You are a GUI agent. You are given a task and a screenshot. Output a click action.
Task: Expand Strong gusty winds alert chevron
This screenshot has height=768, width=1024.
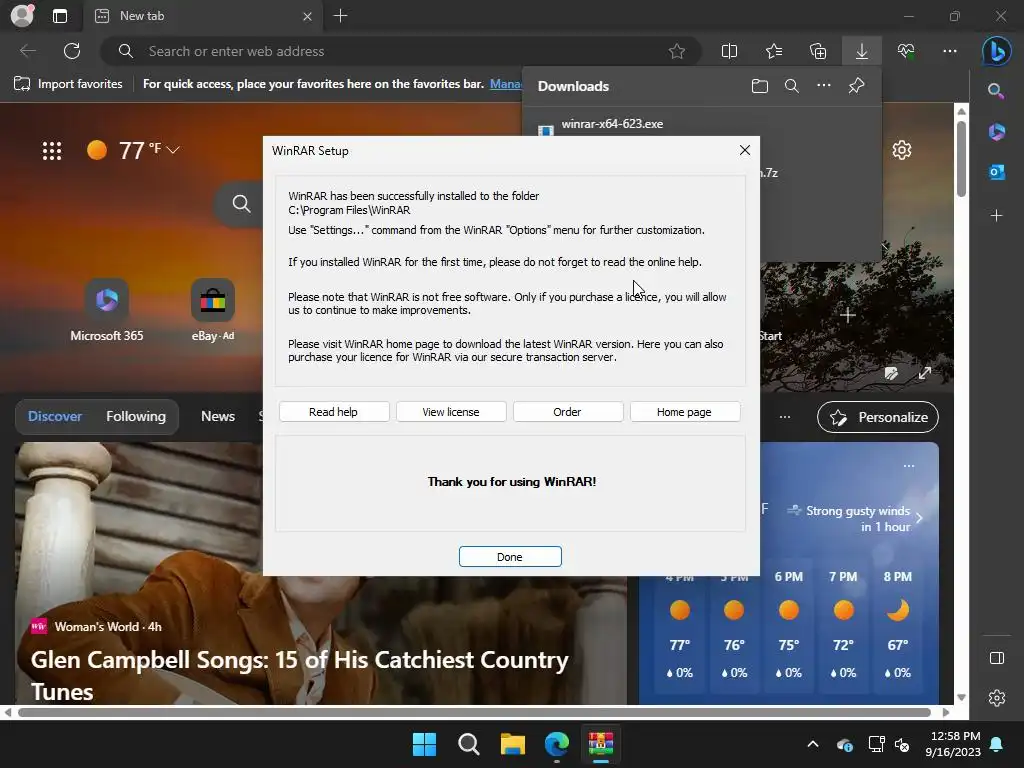919,519
